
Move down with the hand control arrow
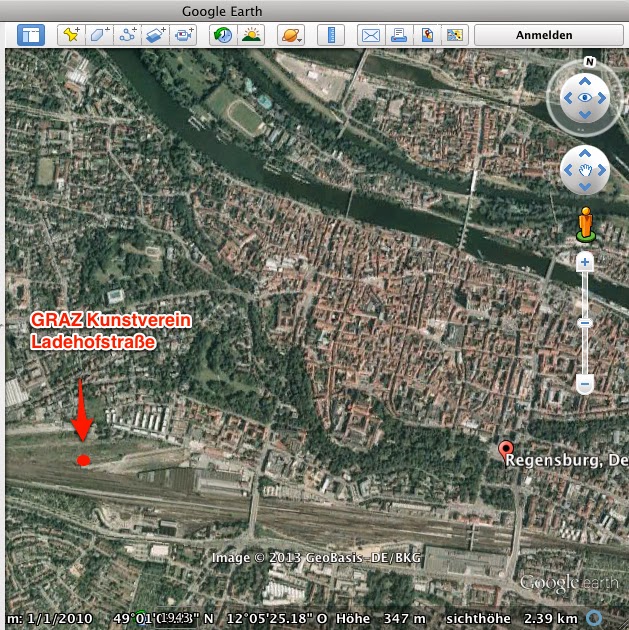coord(585,186)
